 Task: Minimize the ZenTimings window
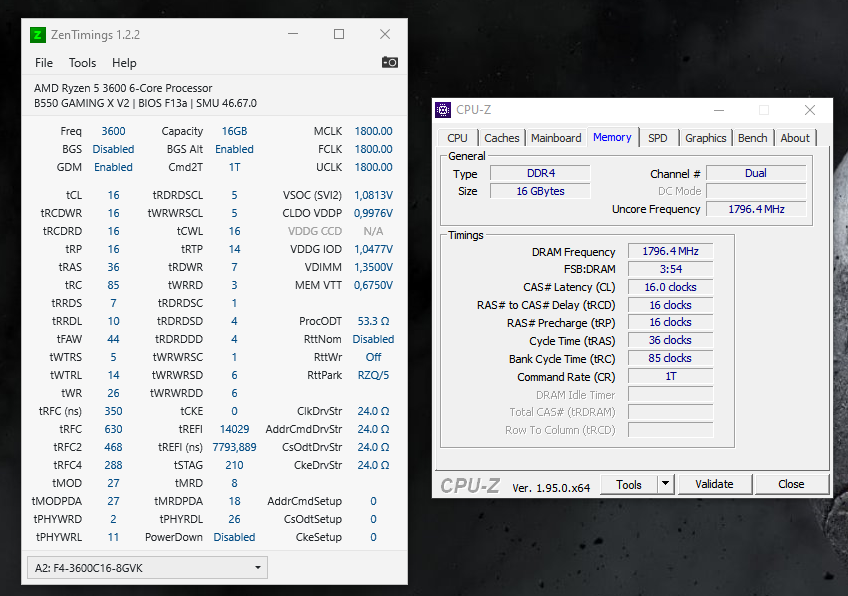click(x=293, y=34)
